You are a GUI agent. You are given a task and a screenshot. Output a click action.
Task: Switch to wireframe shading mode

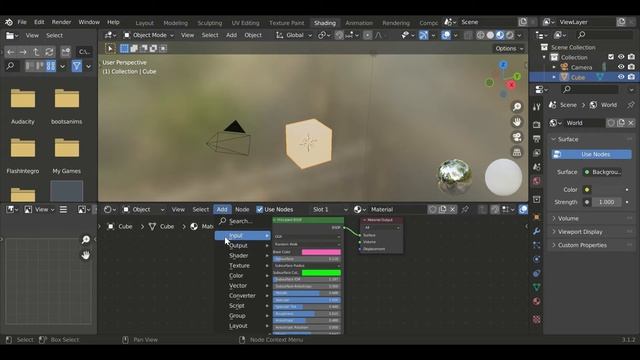(480, 36)
